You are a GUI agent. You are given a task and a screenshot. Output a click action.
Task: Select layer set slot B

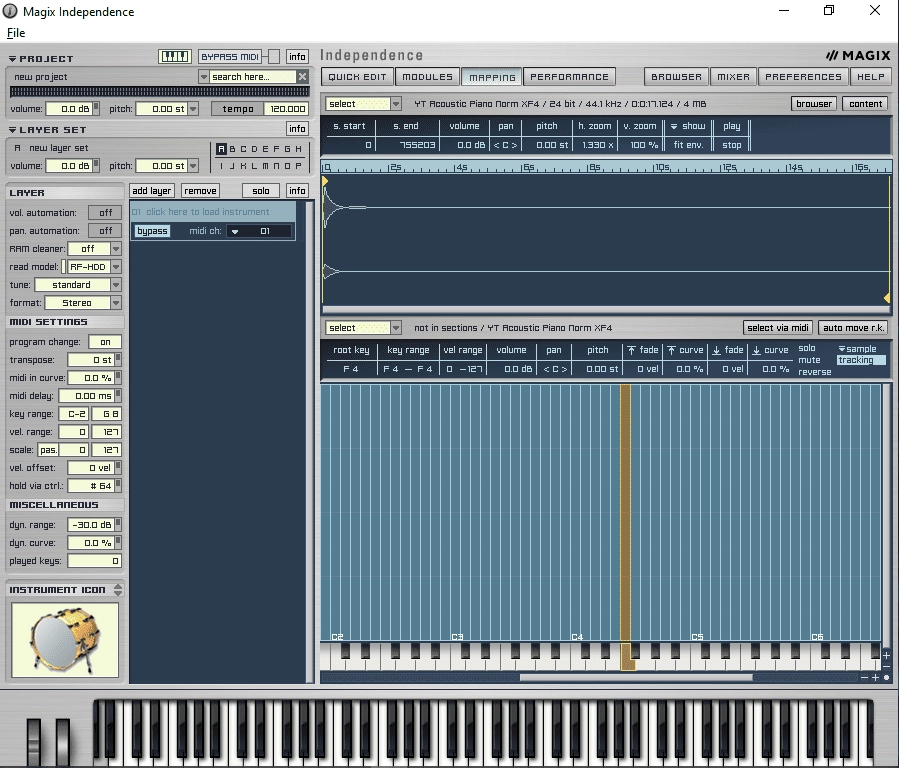pos(232,149)
